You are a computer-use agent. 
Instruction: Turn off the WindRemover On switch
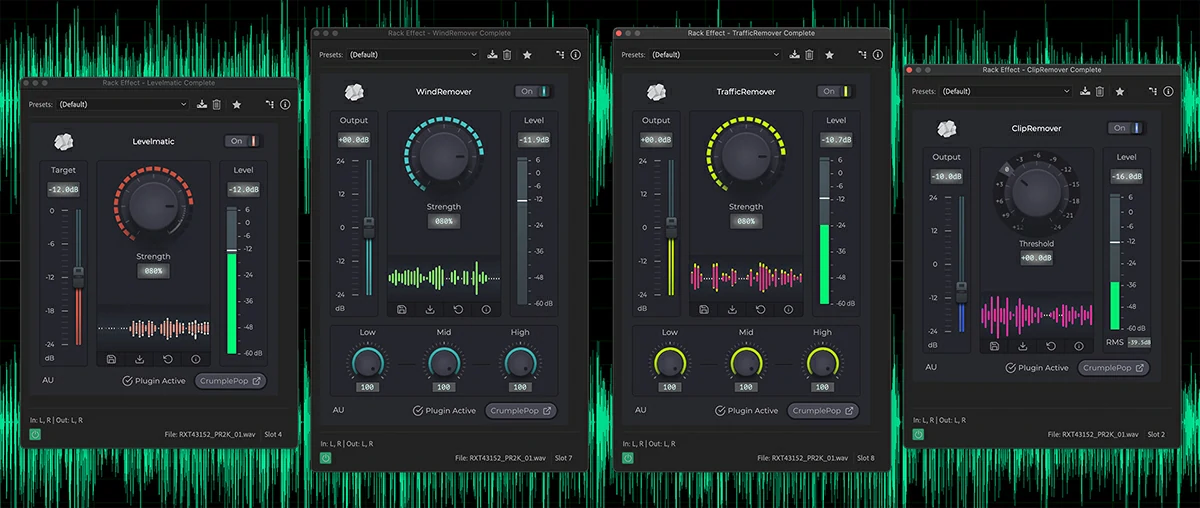point(534,91)
